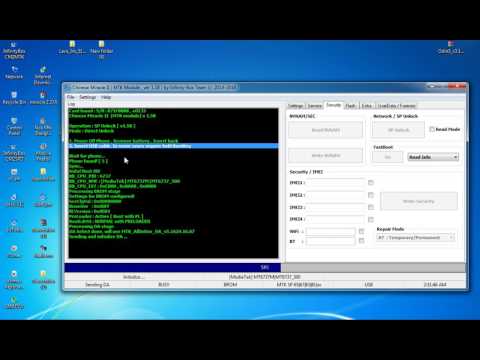
Task: Open the Internet Download Manager desktop shortcut
Action: point(43,76)
